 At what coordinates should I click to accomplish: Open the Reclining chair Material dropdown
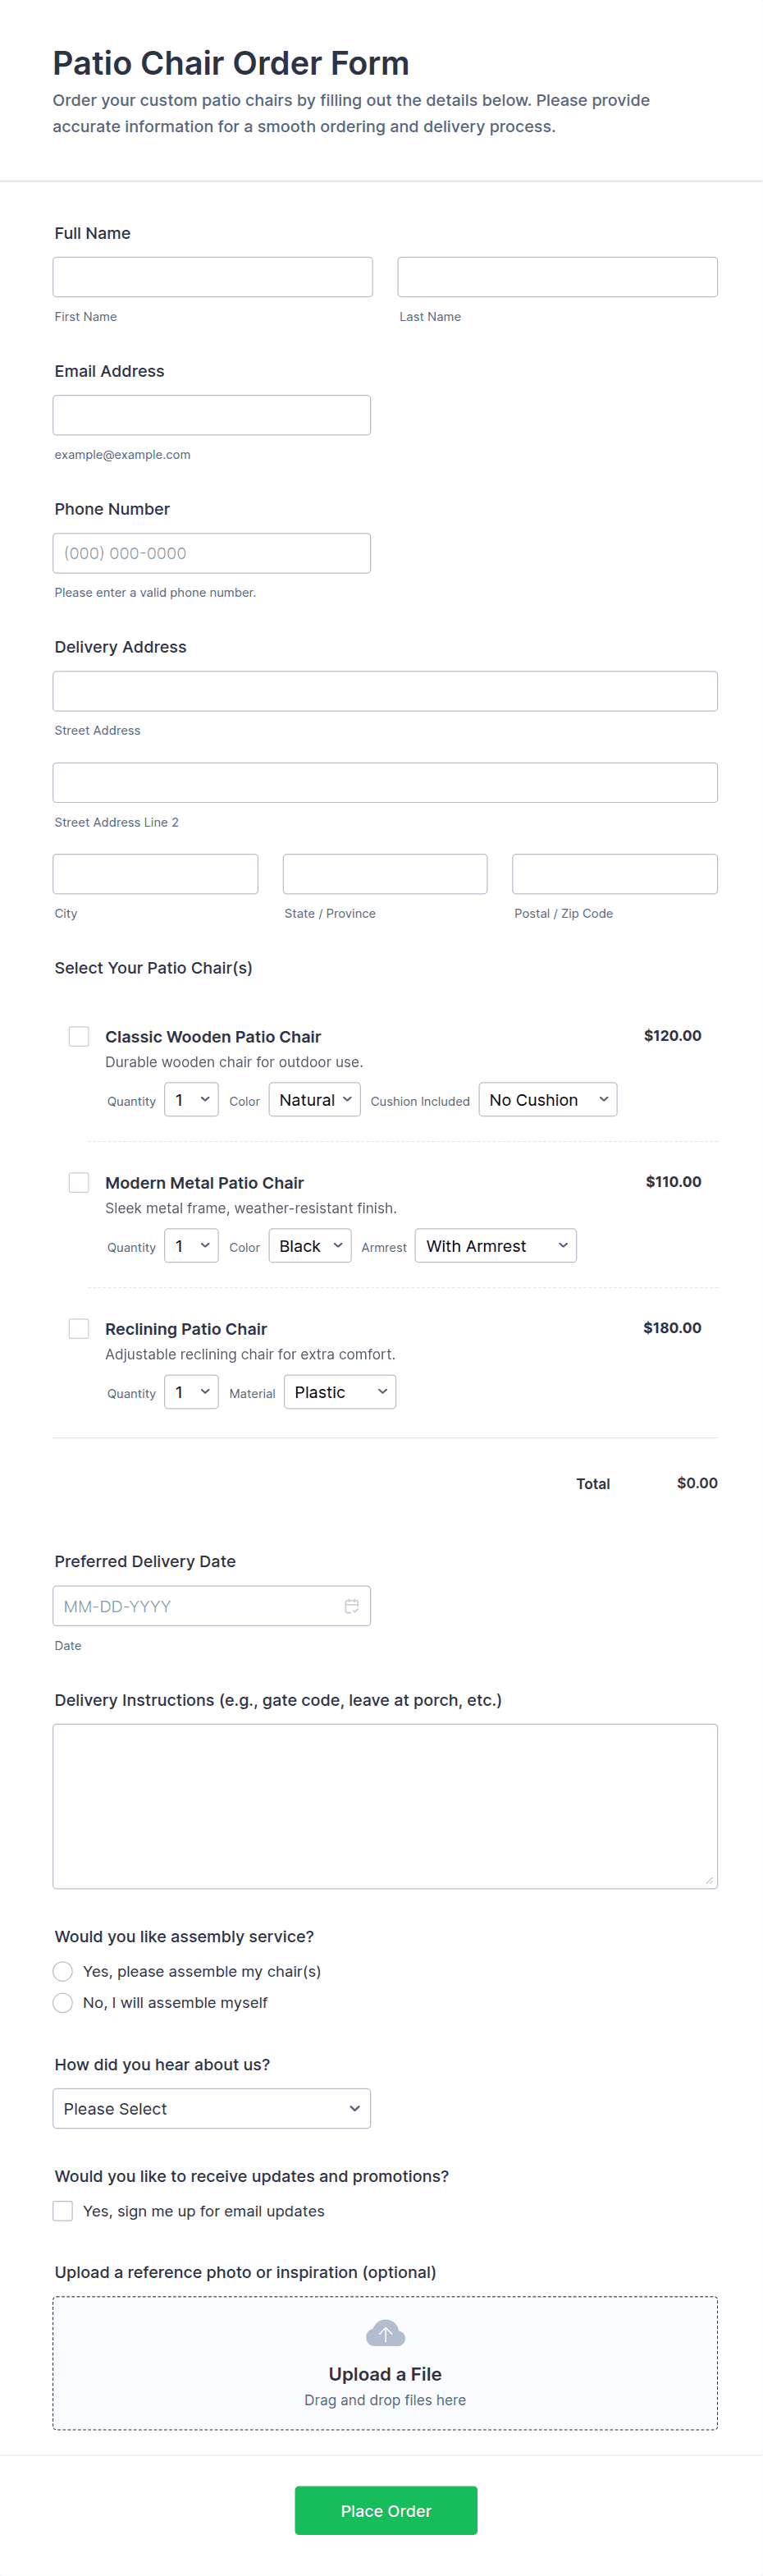click(339, 1392)
